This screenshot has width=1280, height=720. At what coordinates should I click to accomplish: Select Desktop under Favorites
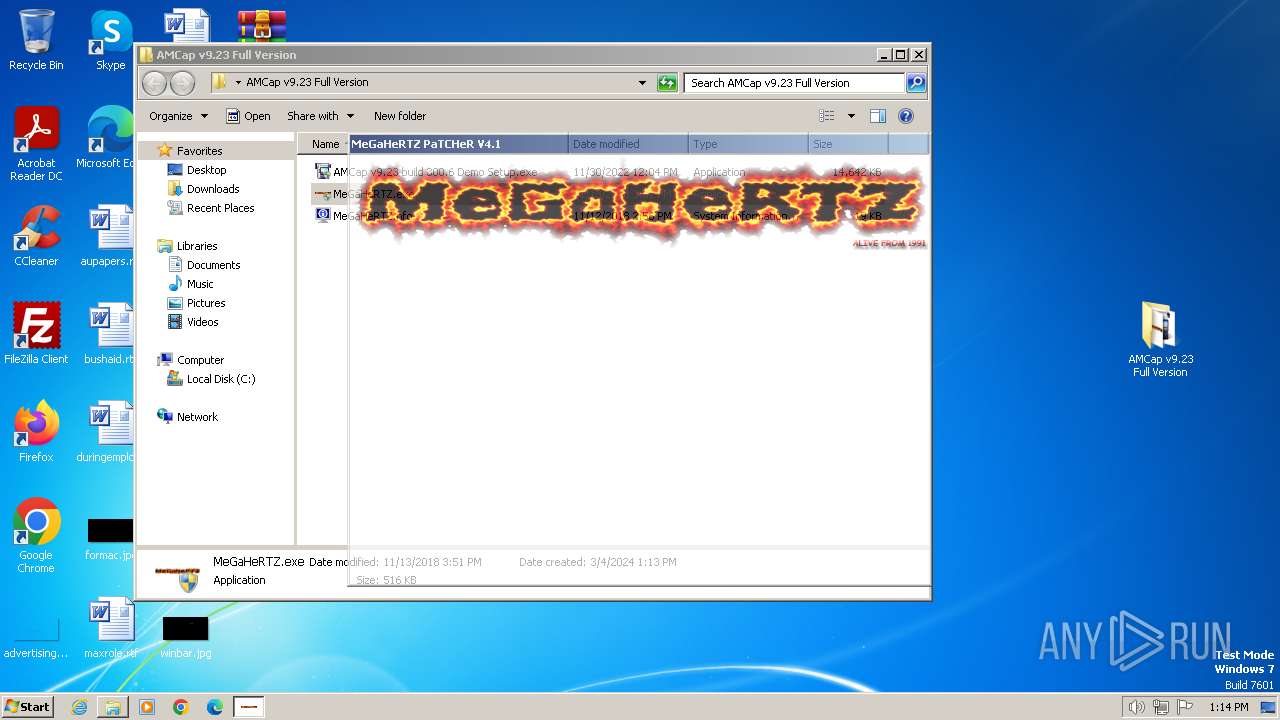[206, 170]
